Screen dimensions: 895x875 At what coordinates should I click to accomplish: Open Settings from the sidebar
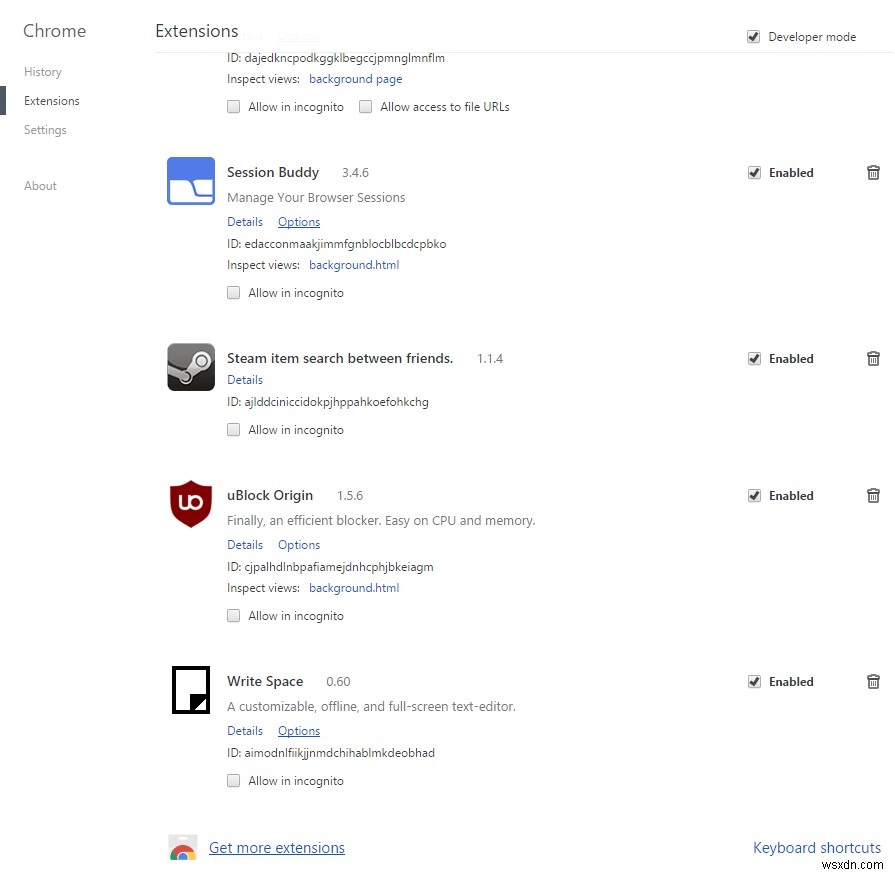(x=45, y=129)
